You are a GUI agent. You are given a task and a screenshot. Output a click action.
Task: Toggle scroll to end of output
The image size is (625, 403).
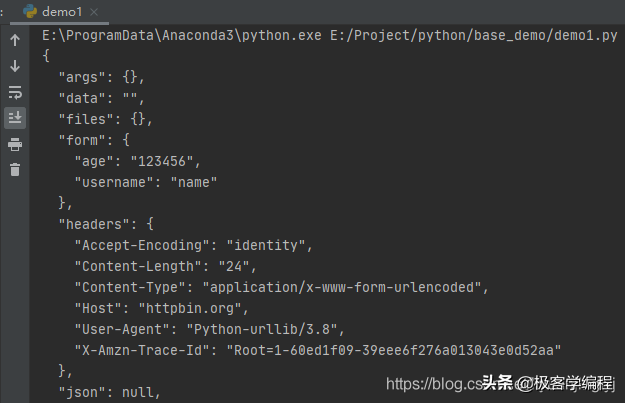pyautogui.click(x=15, y=118)
